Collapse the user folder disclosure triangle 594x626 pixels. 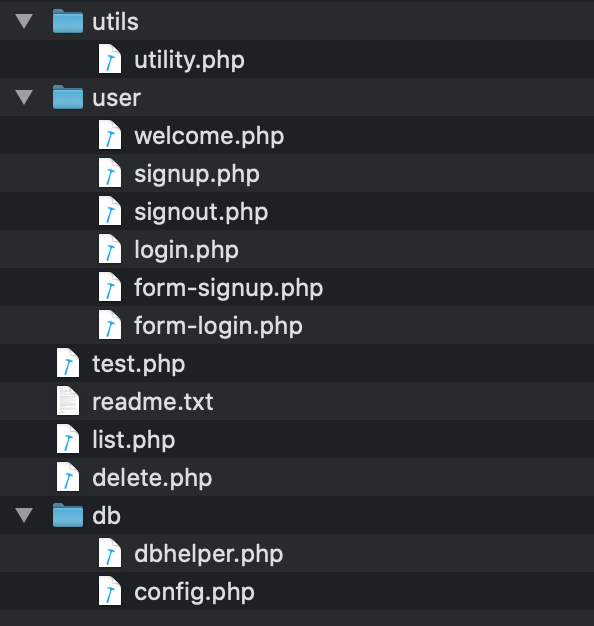(24, 97)
